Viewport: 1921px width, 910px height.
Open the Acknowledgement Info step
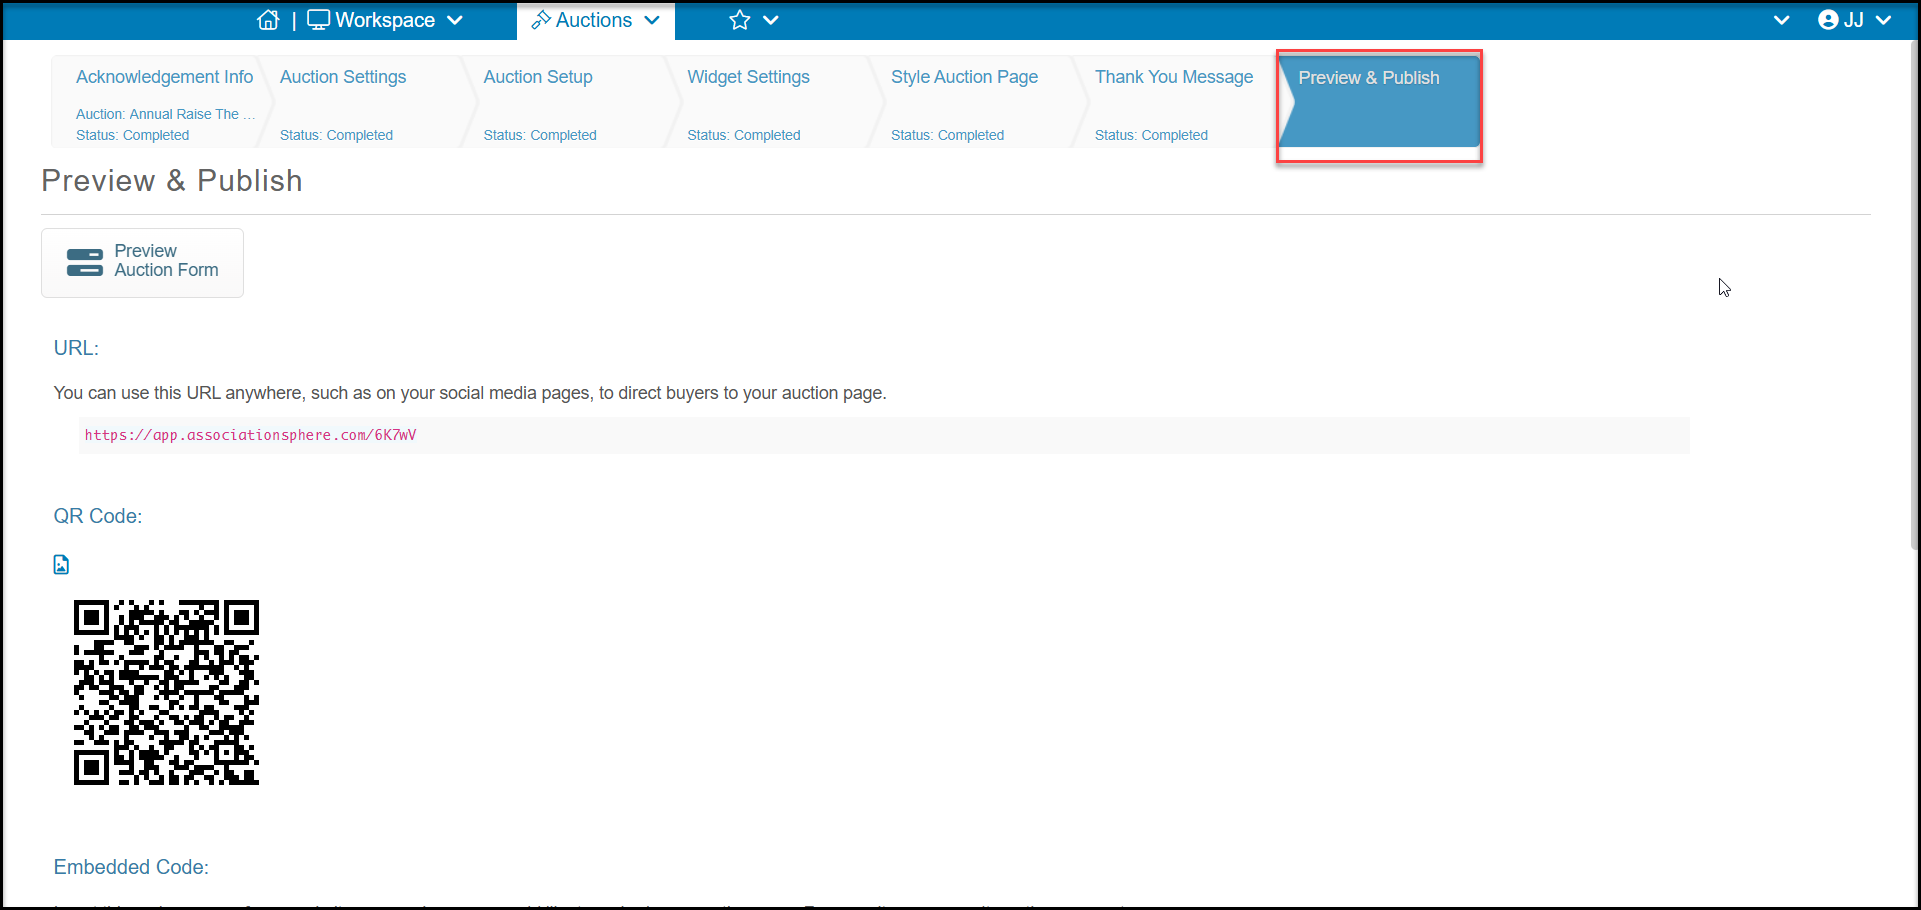tap(160, 102)
